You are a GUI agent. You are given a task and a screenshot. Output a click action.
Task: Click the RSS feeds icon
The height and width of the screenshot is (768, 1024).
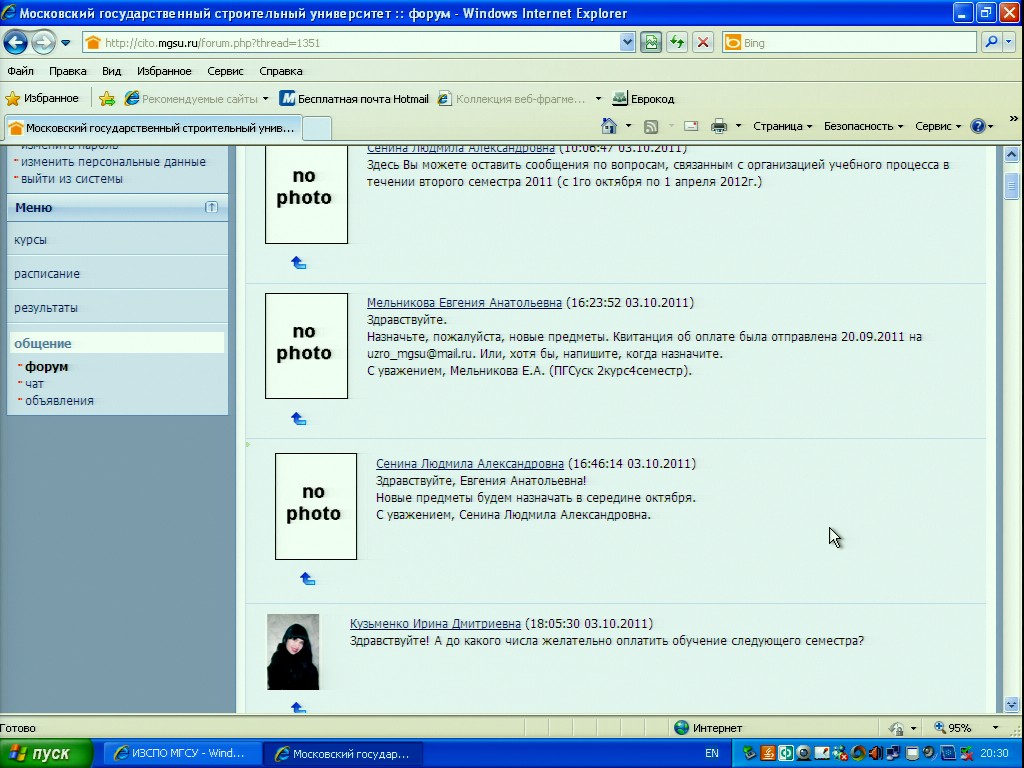(650, 126)
